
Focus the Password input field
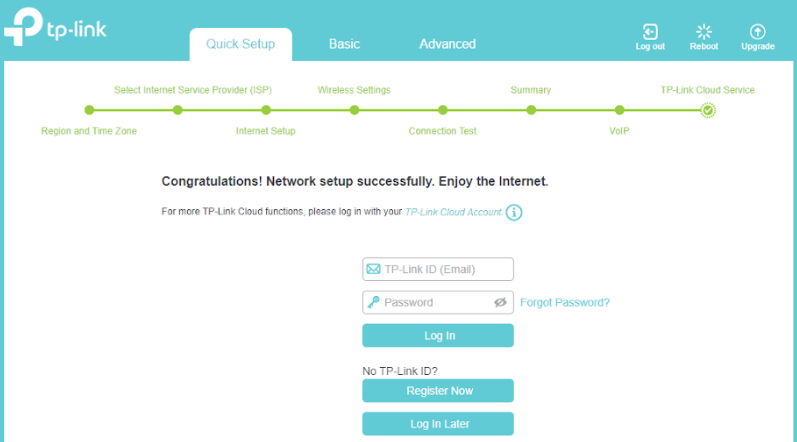[438, 302]
